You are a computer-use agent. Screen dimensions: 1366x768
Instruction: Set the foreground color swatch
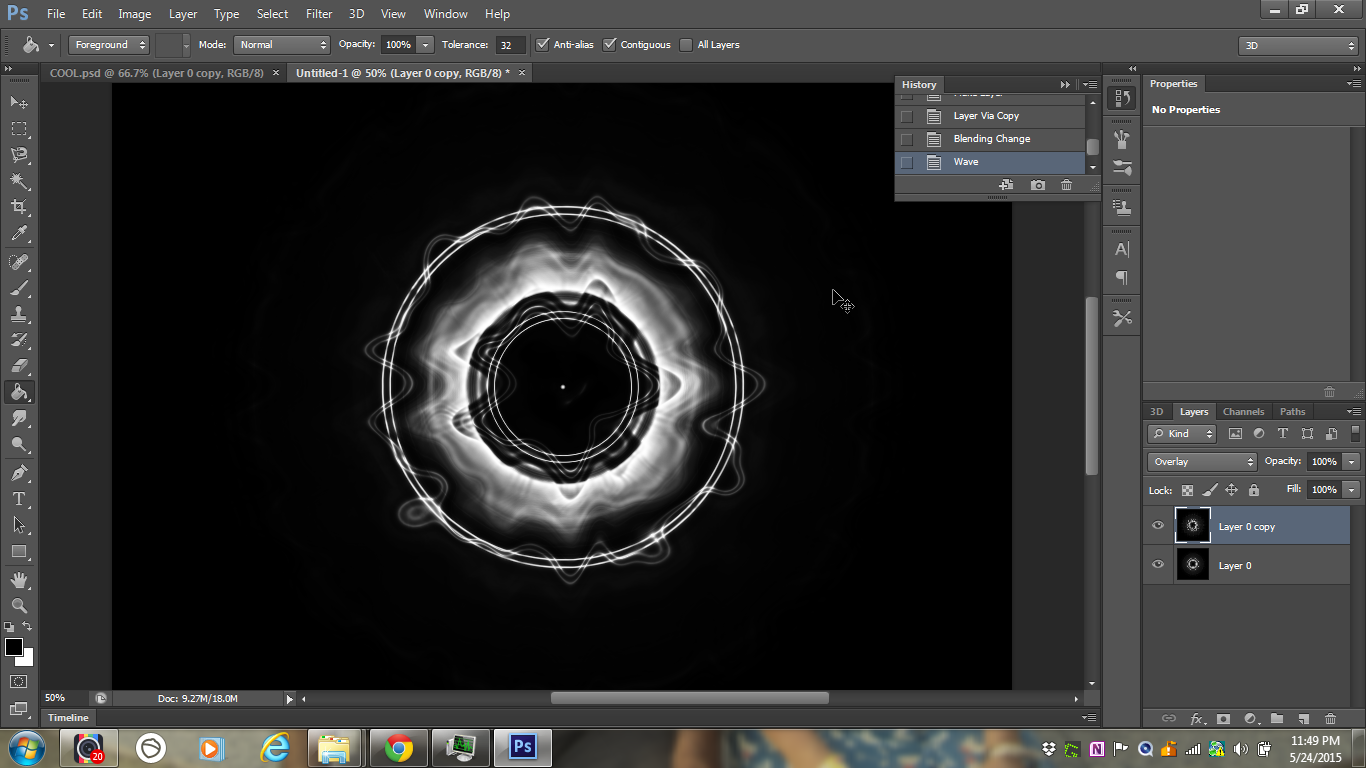(14, 647)
